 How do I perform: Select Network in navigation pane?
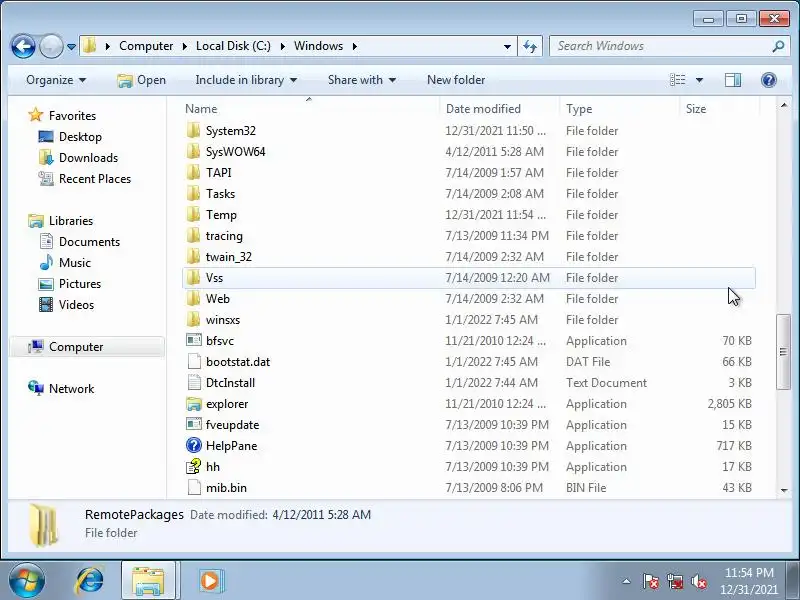tap(71, 389)
